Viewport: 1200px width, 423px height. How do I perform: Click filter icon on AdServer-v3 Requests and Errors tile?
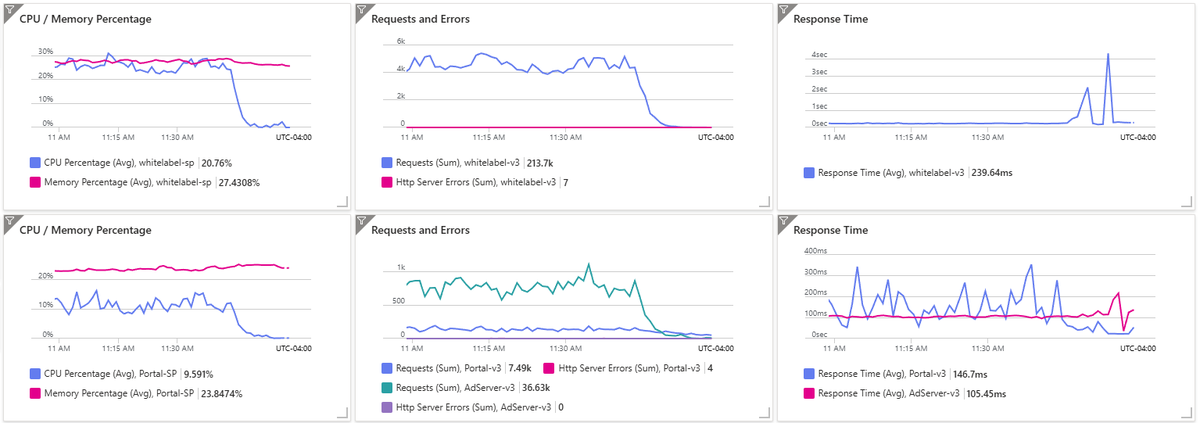(361, 220)
